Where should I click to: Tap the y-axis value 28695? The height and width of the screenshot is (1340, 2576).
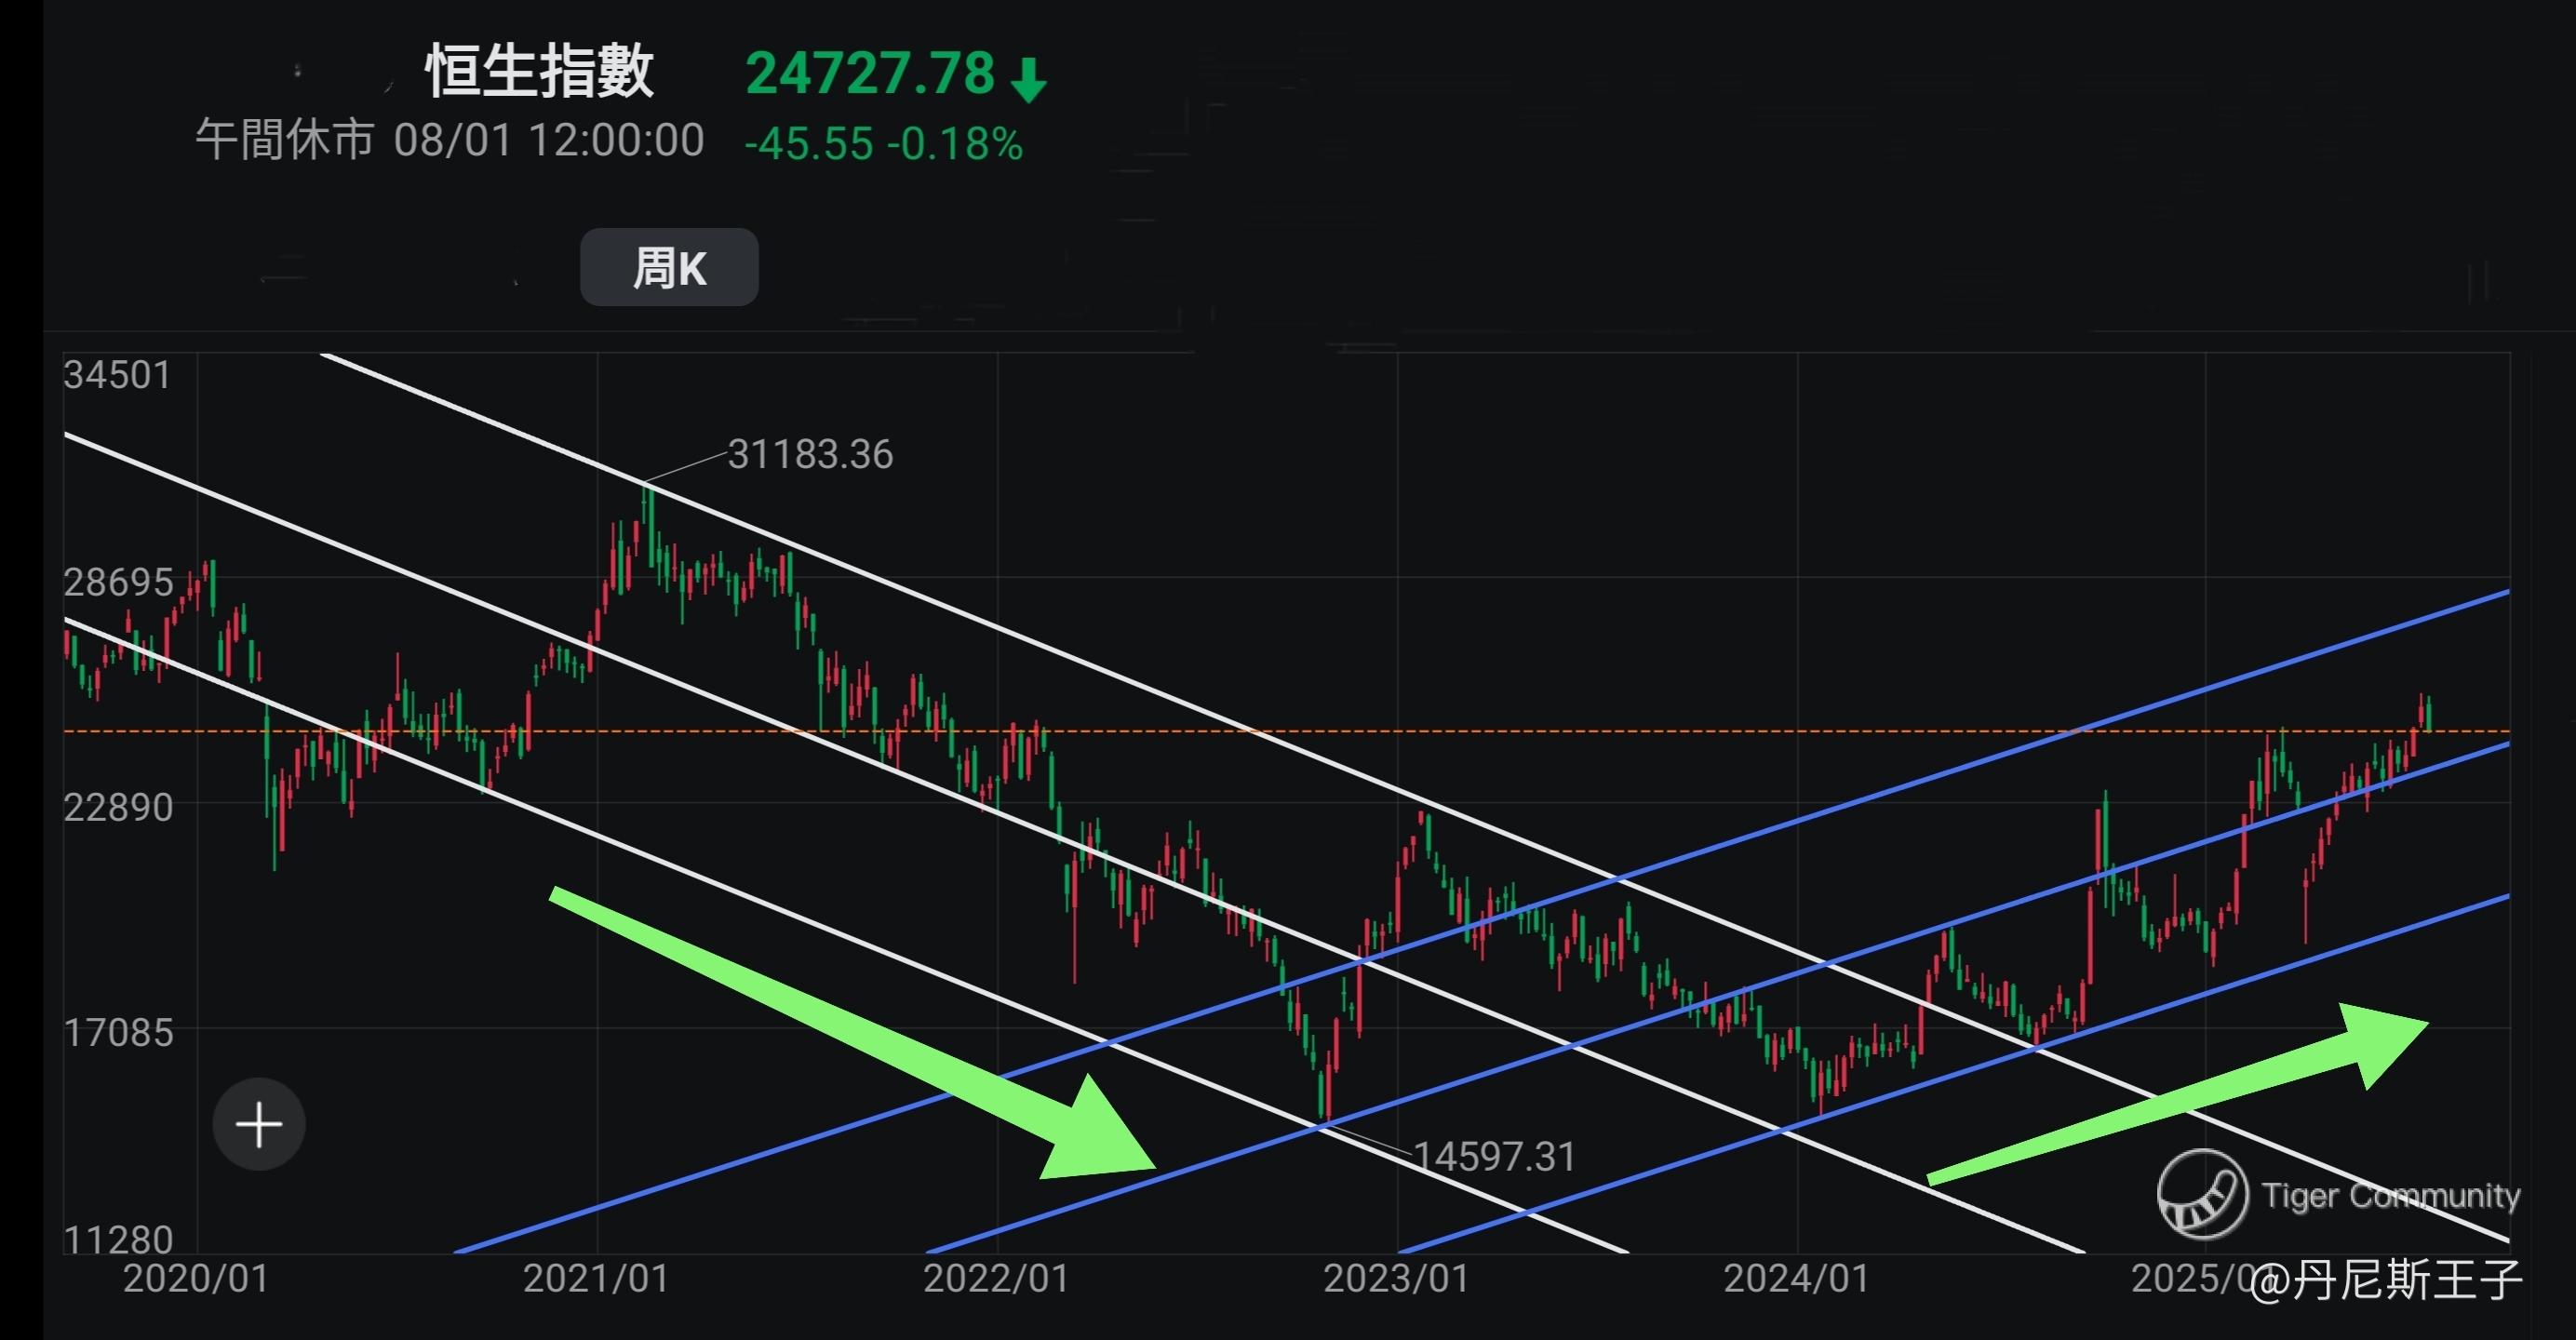(x=118, y=582)
